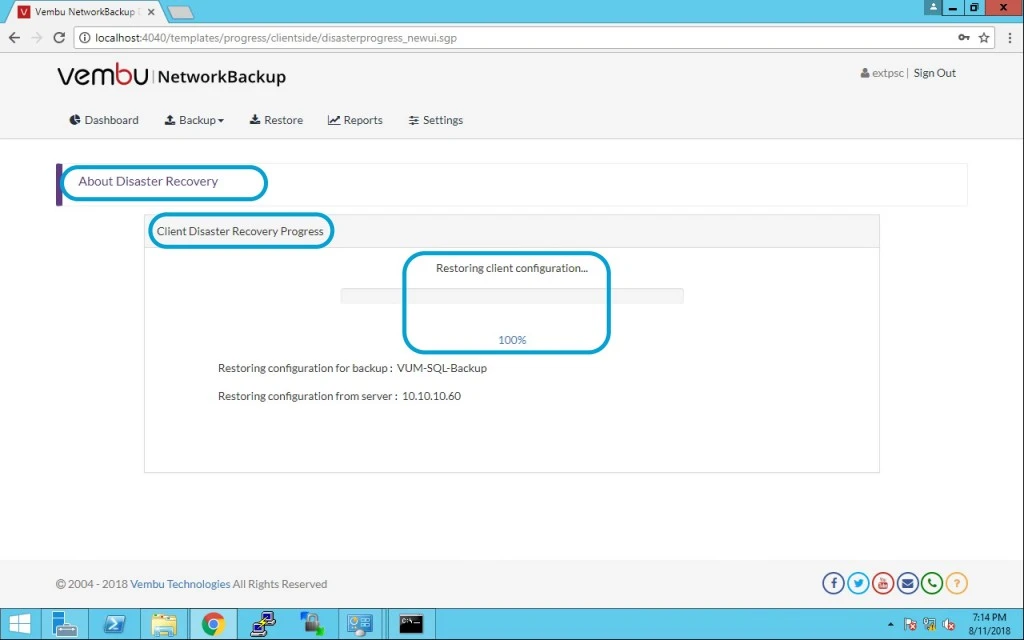The image size is (1024, 640).
Task: Go to the Dashboard menu item
Action: [104, 120]
